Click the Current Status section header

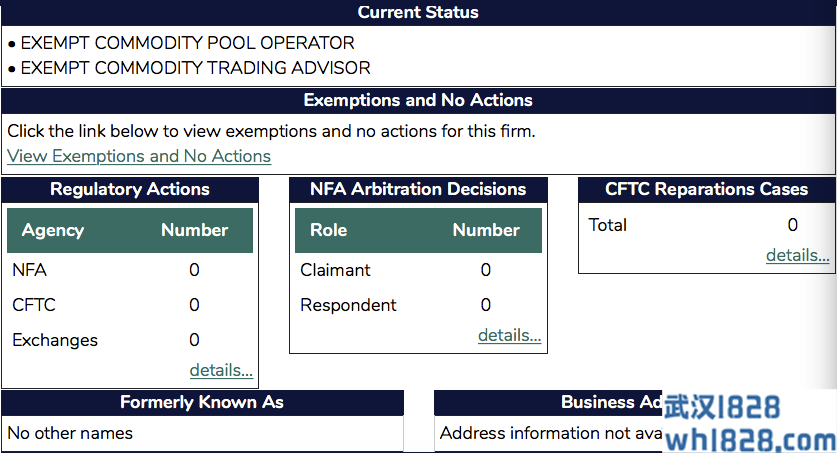coord(418,13)
